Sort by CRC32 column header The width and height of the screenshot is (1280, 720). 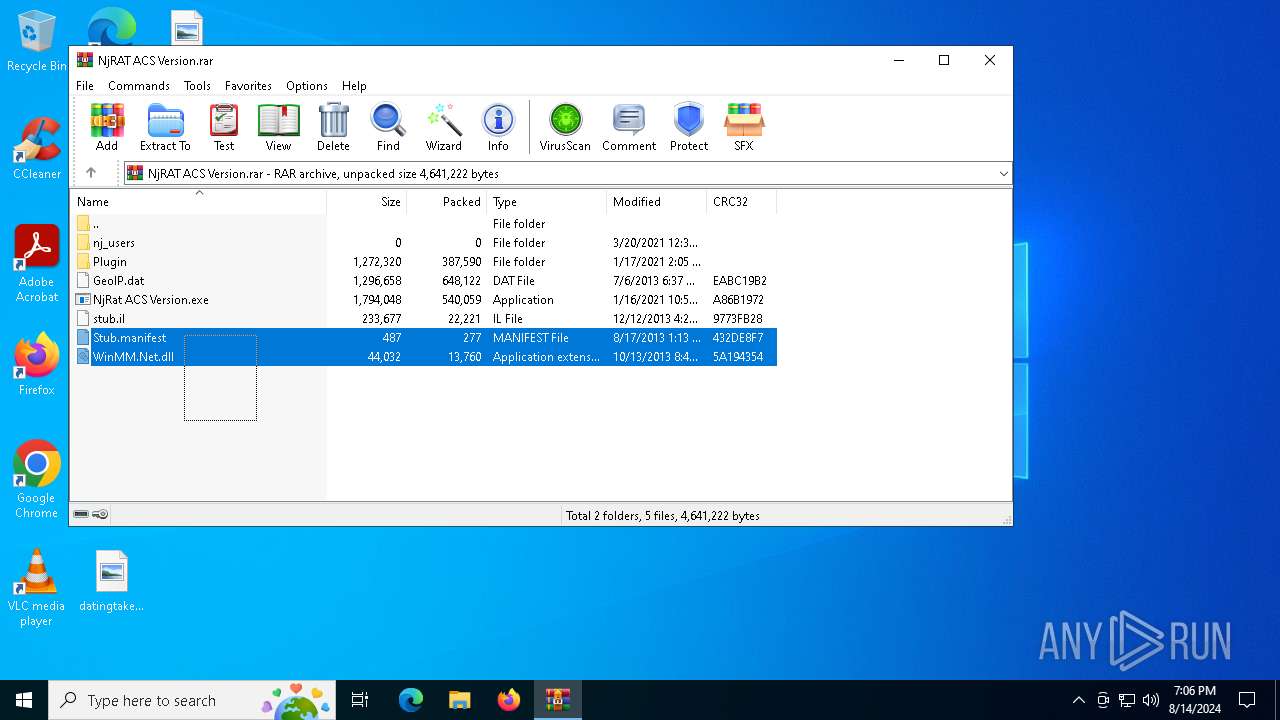(742, 202)
